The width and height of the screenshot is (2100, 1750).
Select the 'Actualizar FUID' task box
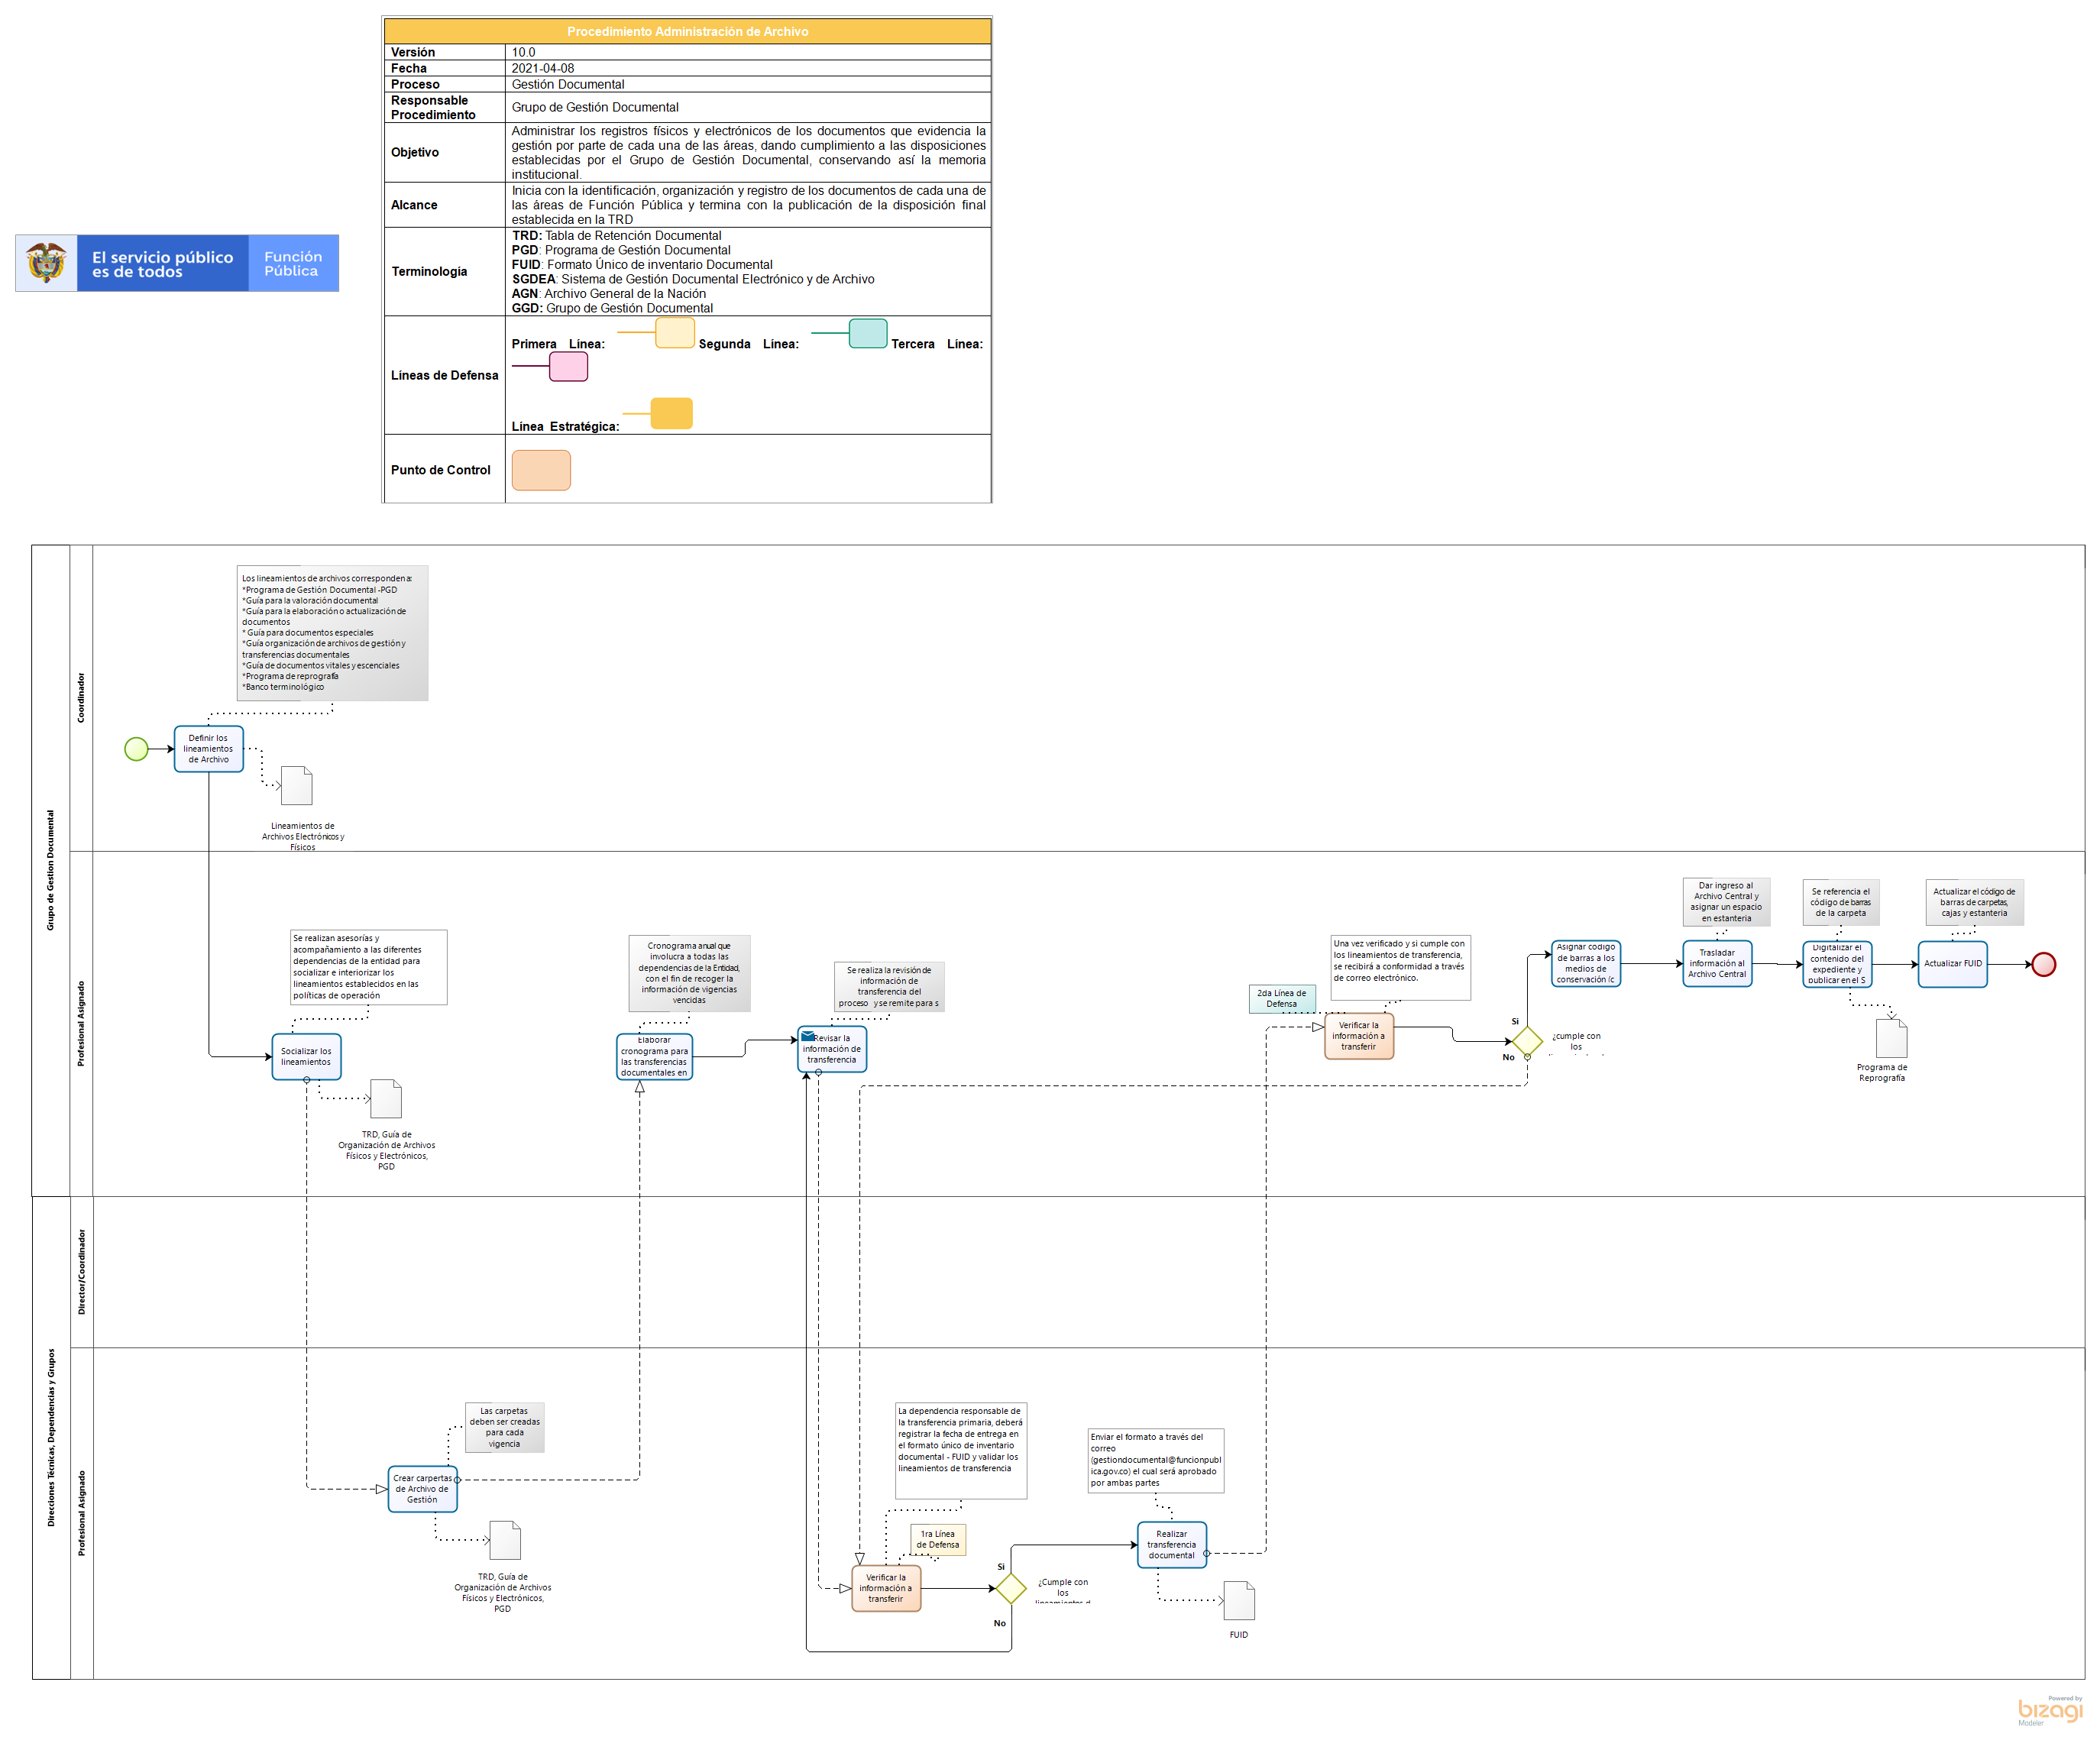click(1952, 964)
